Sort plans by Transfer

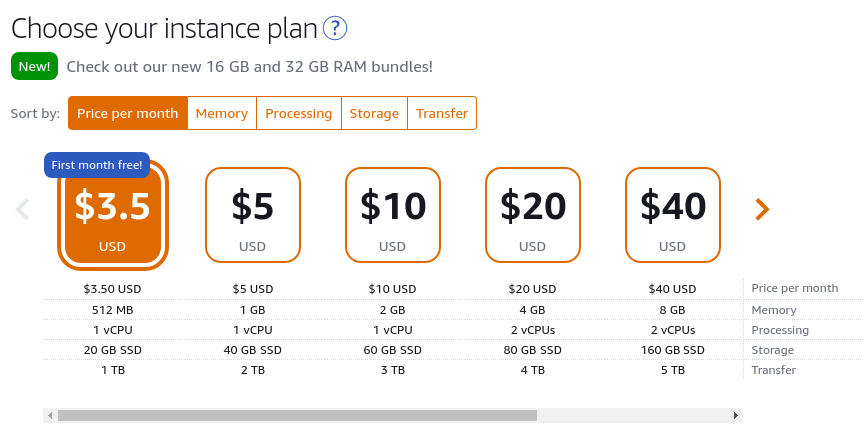(x=442, y=113)
